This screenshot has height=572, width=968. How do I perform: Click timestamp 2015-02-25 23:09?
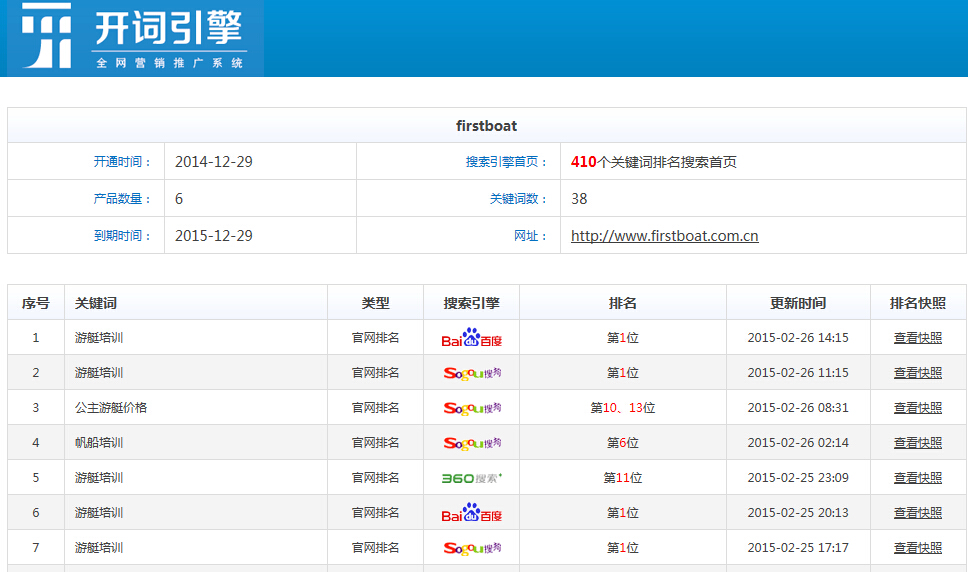[798, 478]
